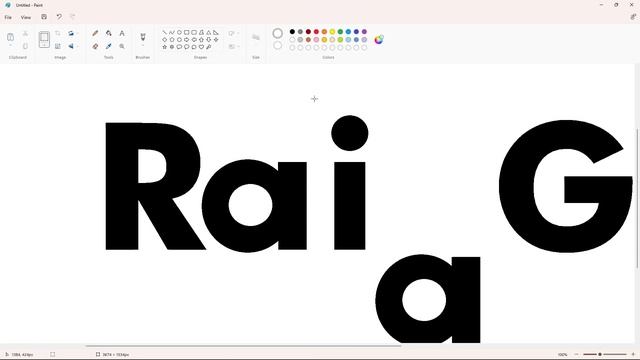Open the Size line thickness selector
This screenshot has height=360, width=640.
pos(256,38)
